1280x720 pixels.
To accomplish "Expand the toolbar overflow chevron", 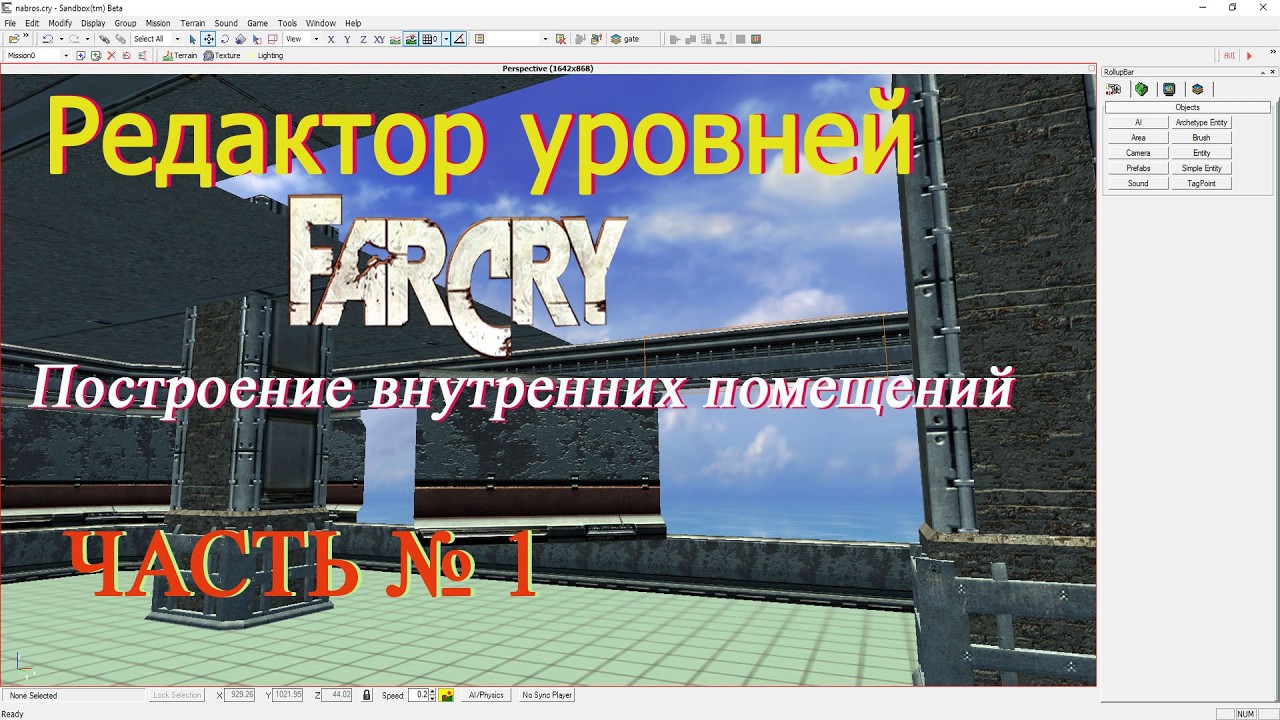I will (26, 35).
